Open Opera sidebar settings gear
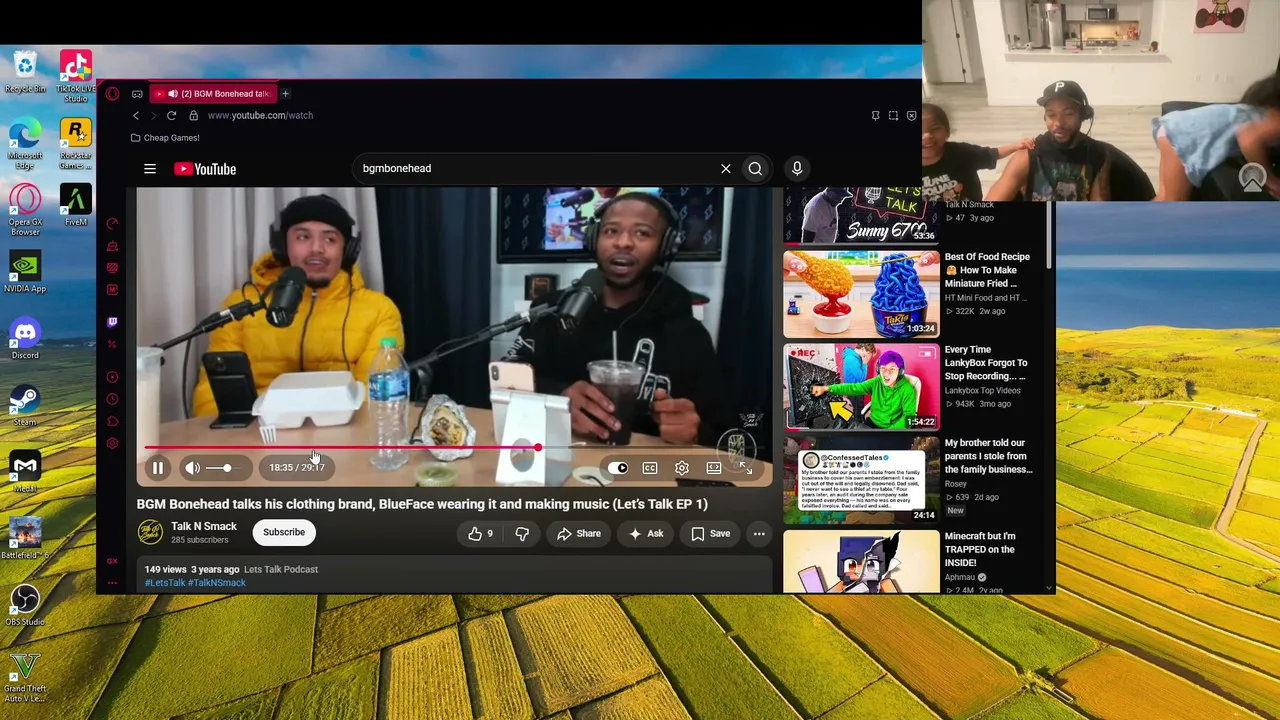This screenshot has width=1280, height=720. tap(112, 443)
